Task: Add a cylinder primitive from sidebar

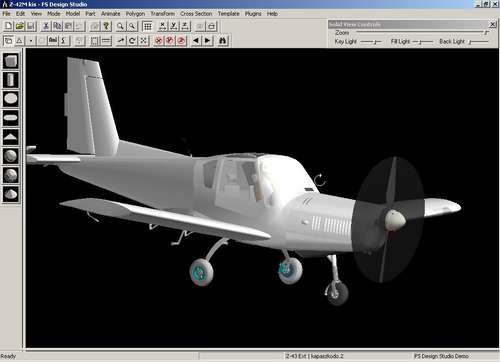Action: point(11,80)
